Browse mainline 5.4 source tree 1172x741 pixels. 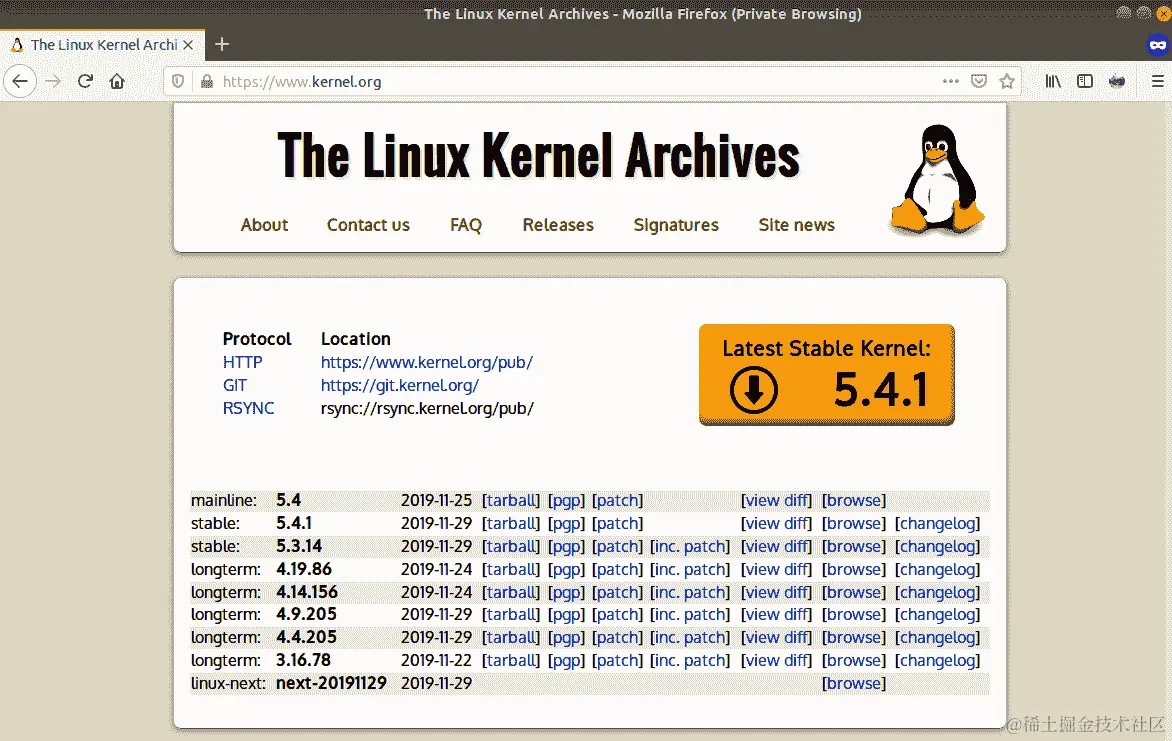click(x=854, y=501)
